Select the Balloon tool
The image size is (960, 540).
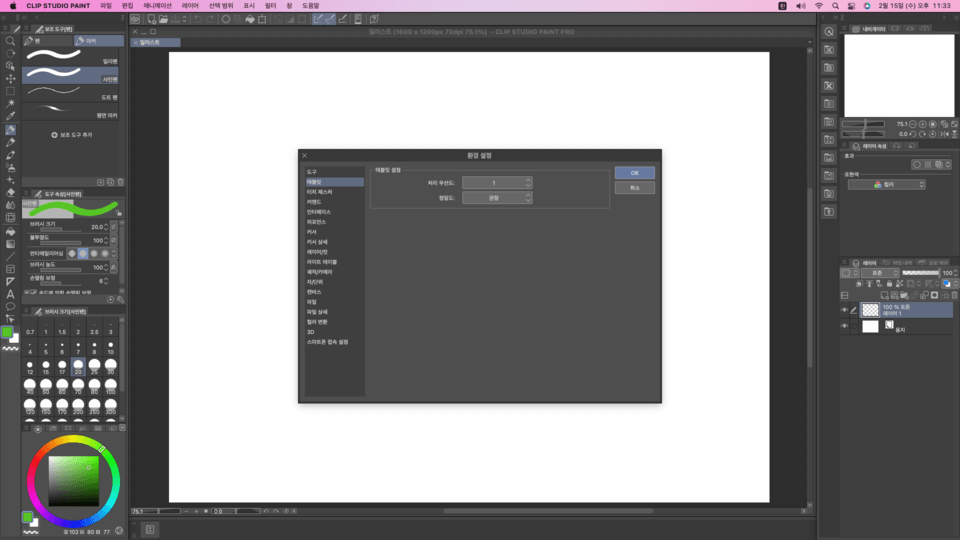coord(10,306)
